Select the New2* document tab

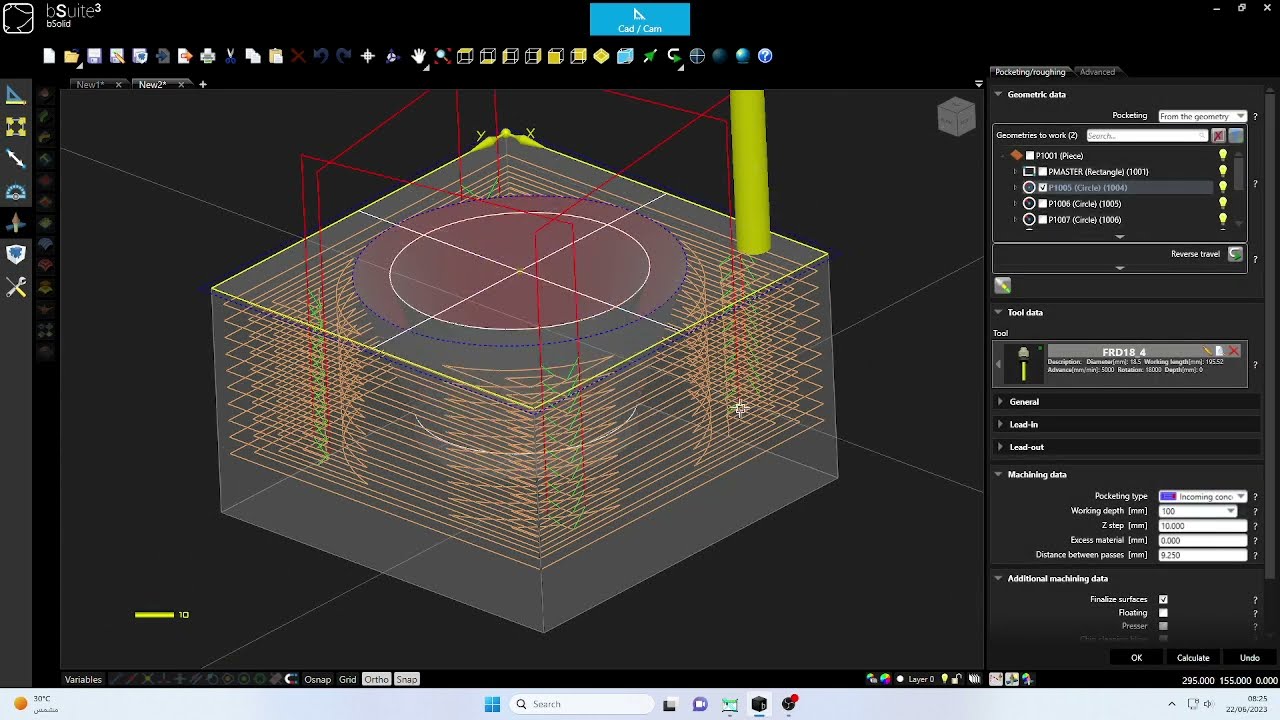coord(153,85)
